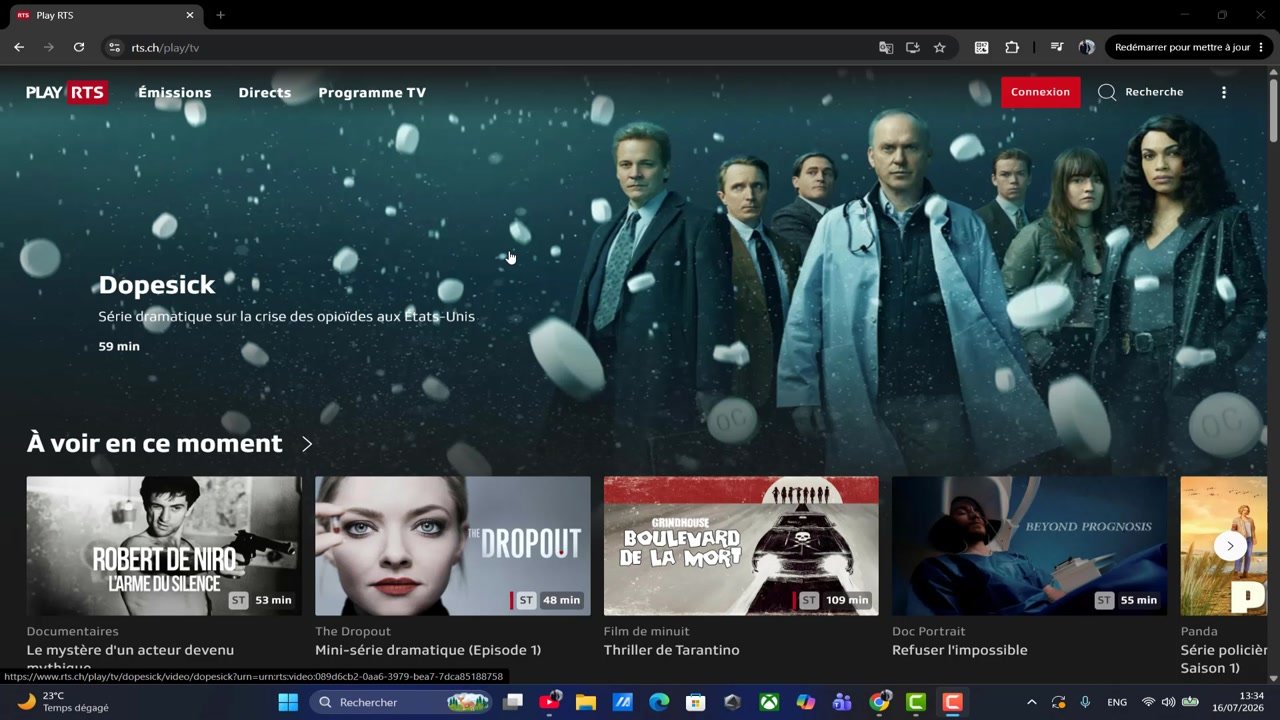
Task: Open the browser profile avatar
Action: point(1087,47)
